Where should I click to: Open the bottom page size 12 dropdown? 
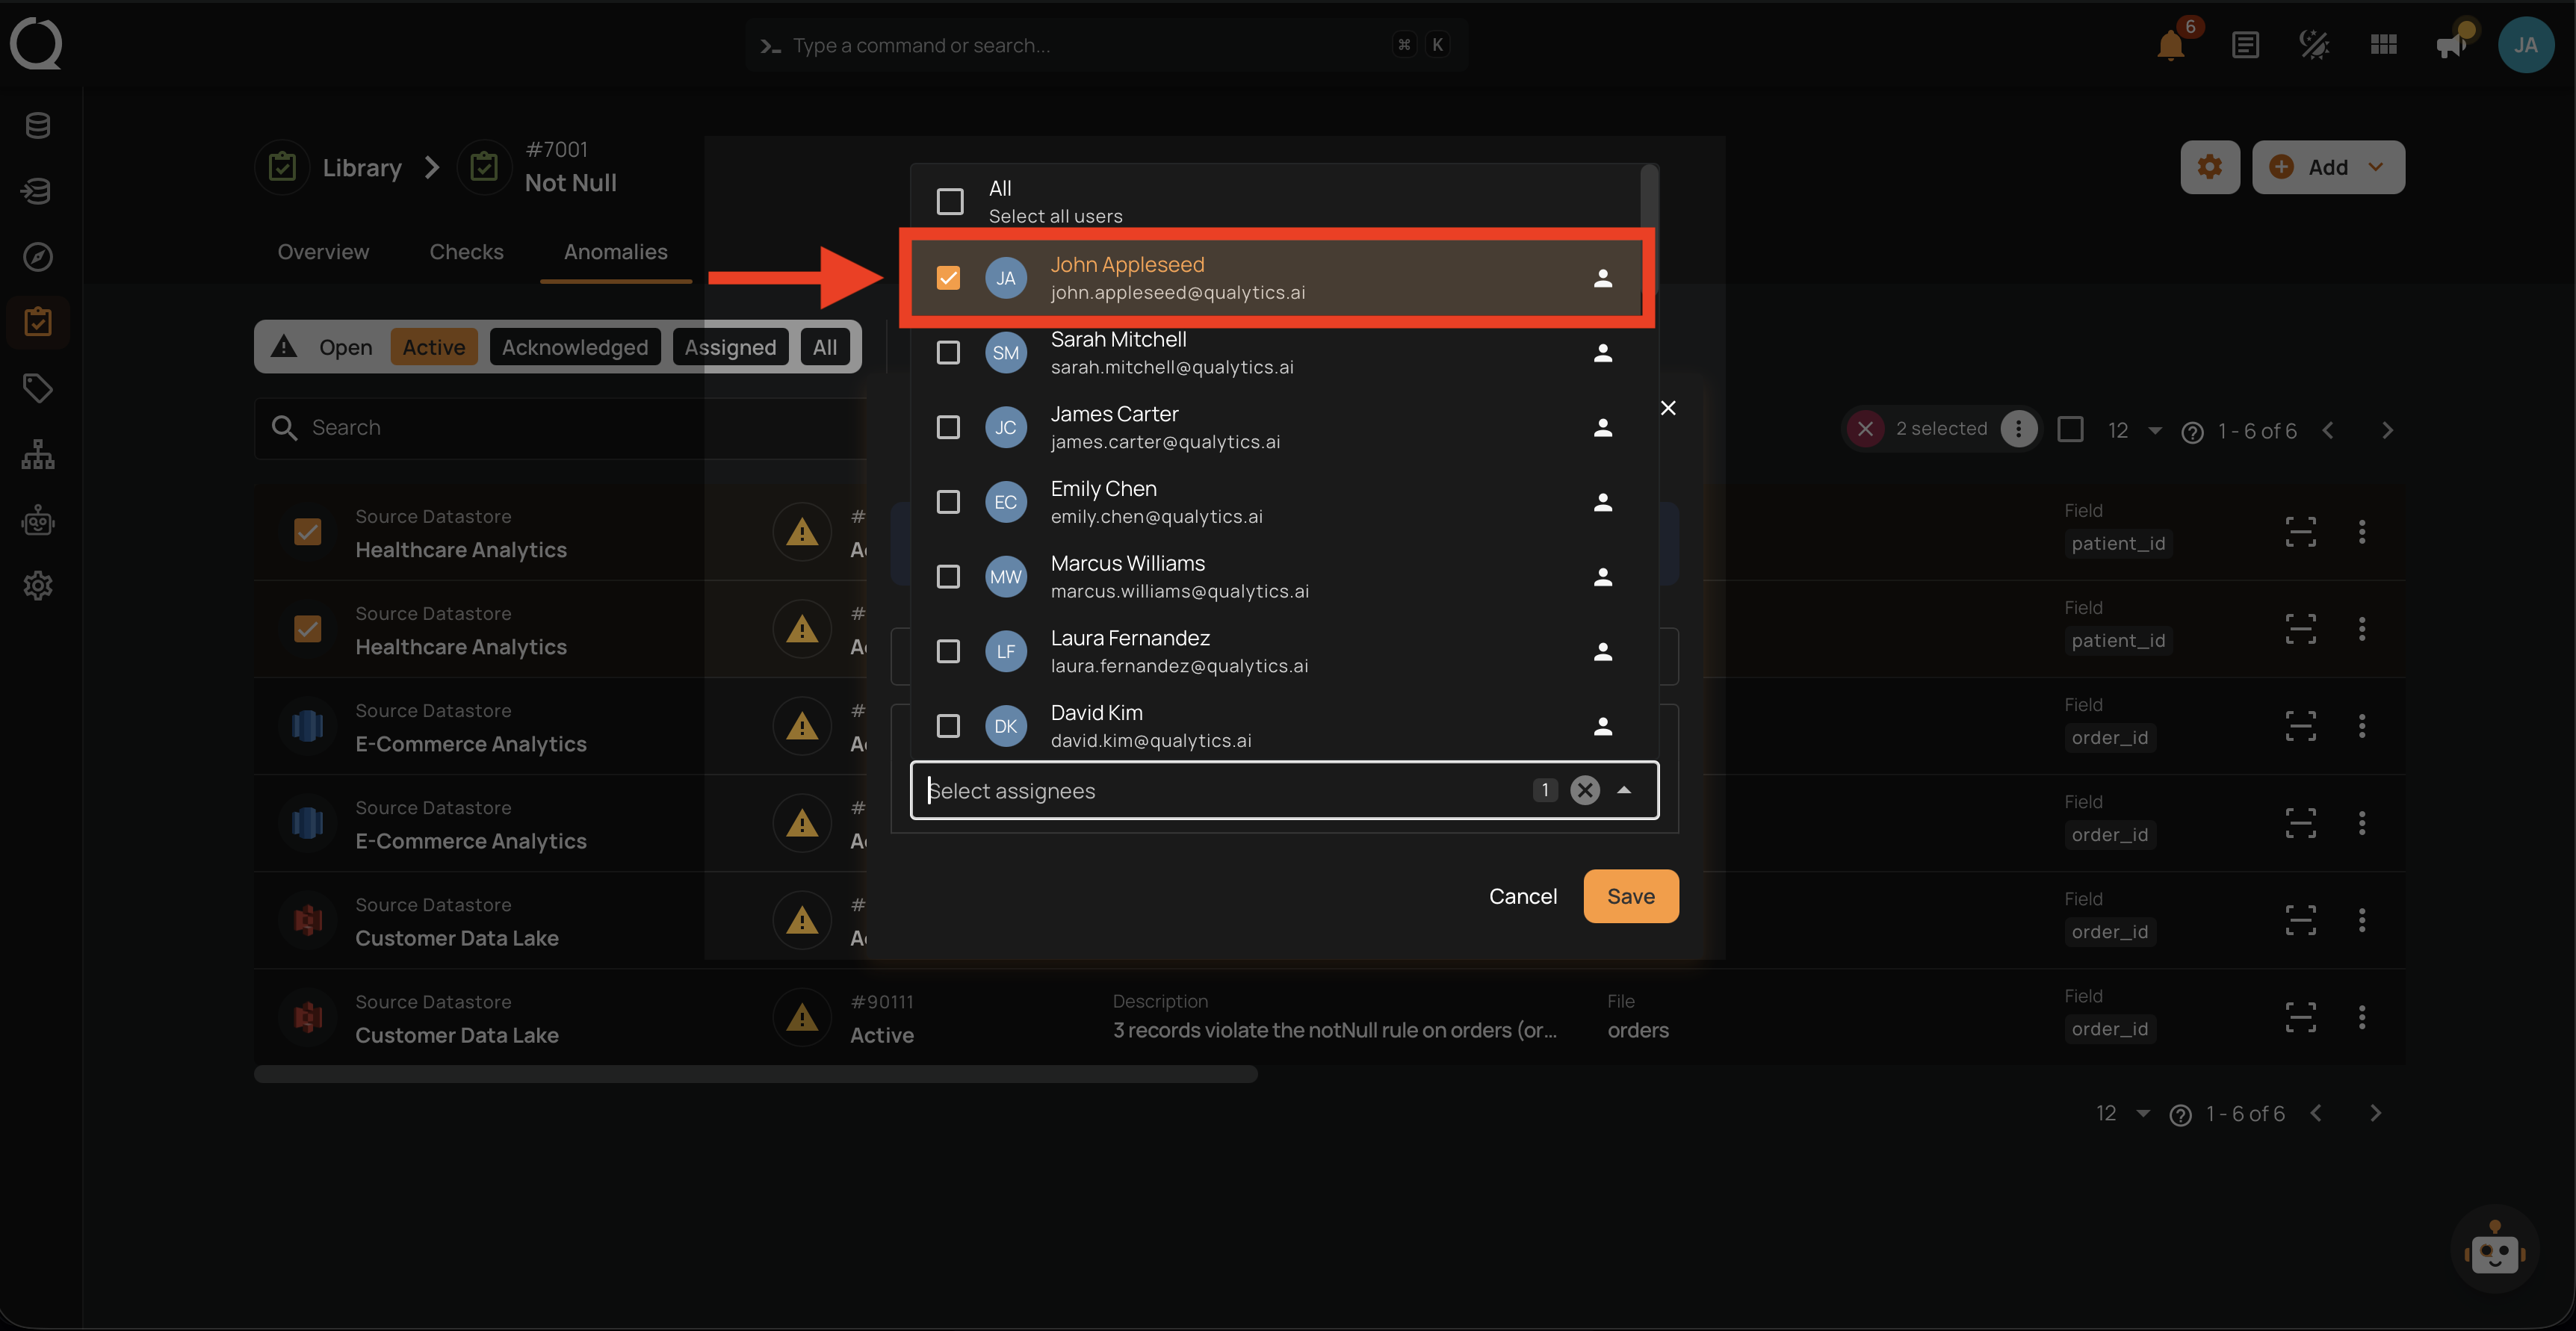pyautogui.click(x=2122, y=1113)
